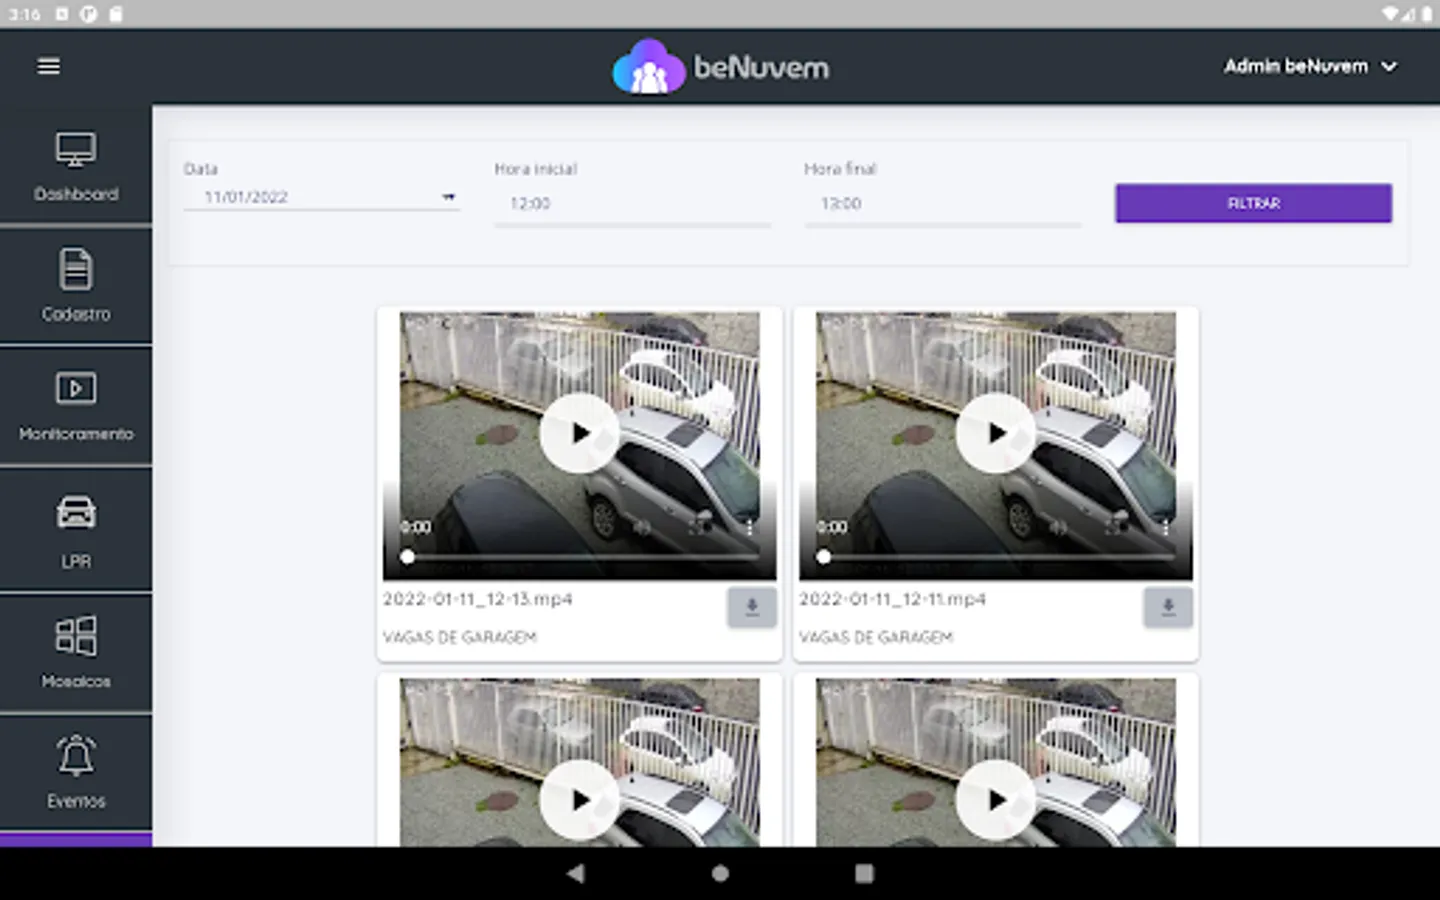This screenshot has height=900, width=1440.
Task: Expand the Admin beNuvem account dropdown
Action: coord(1310,66)
